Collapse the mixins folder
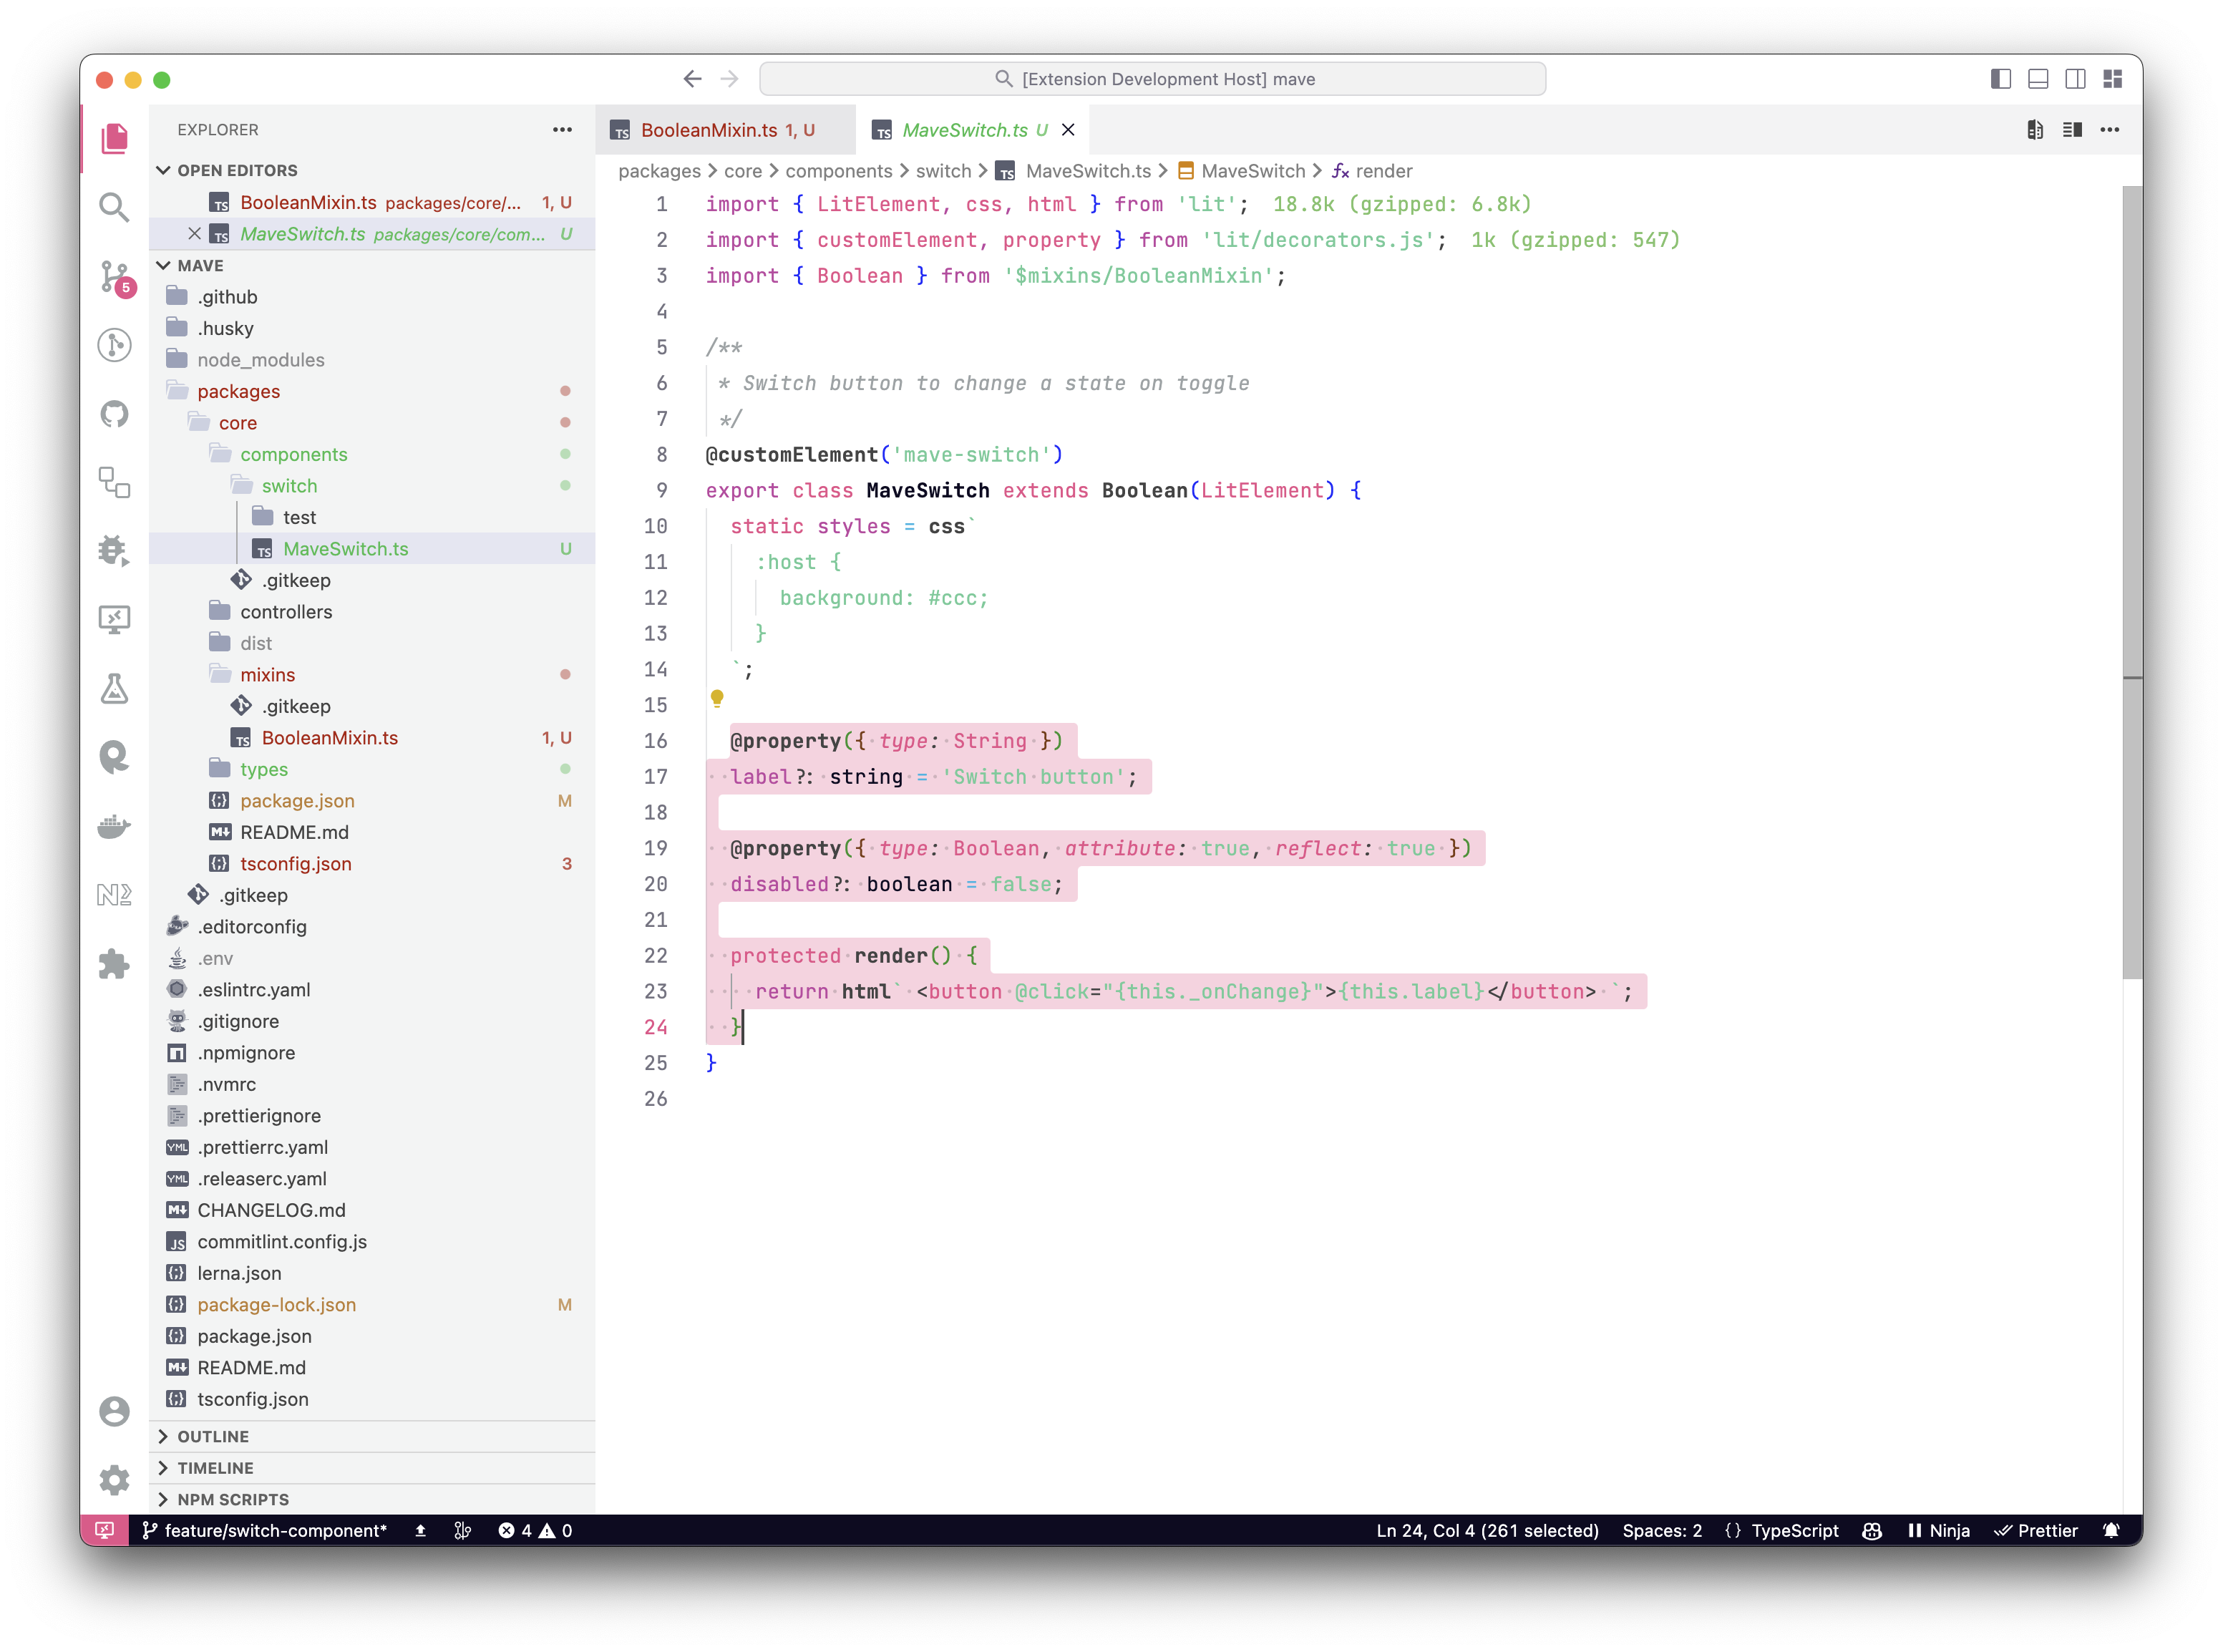2223x1652 pixels. (372, 675)
